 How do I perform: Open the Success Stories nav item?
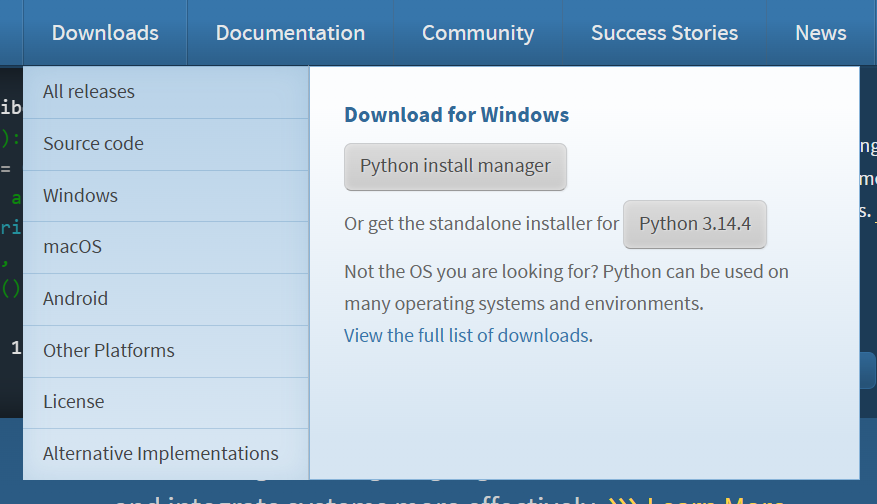pyautogui.click(x=664, y=32)
